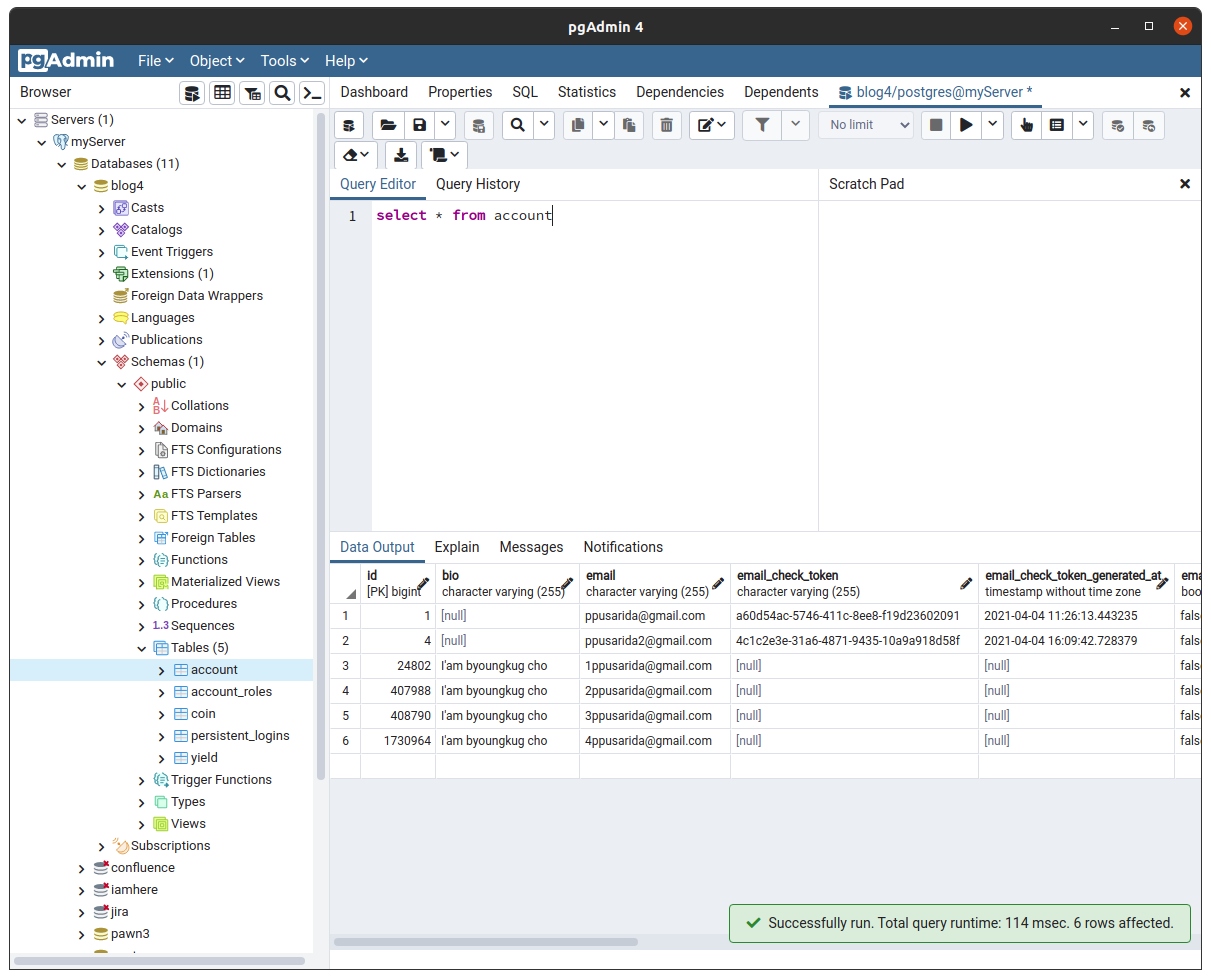Click the Paste rows icon
The height and width of the screenshot is (979, 1211).
coord(629,125)
